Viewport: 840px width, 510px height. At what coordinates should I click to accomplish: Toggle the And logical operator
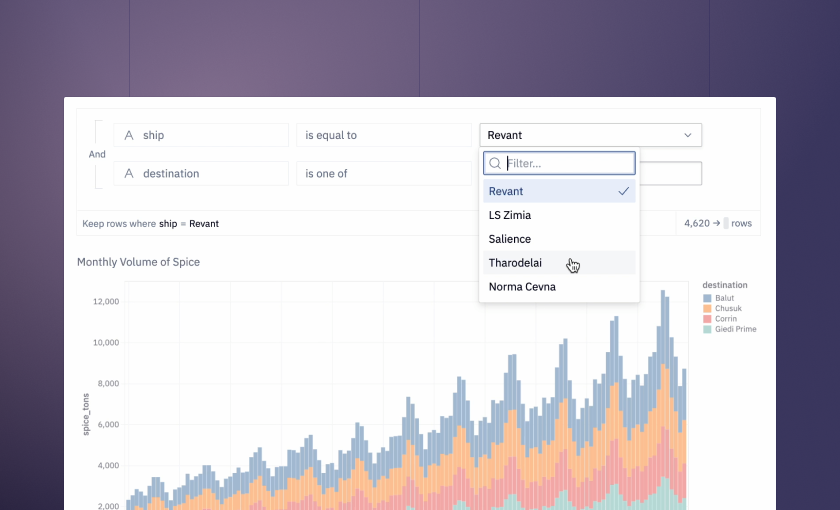click(97, 154)
